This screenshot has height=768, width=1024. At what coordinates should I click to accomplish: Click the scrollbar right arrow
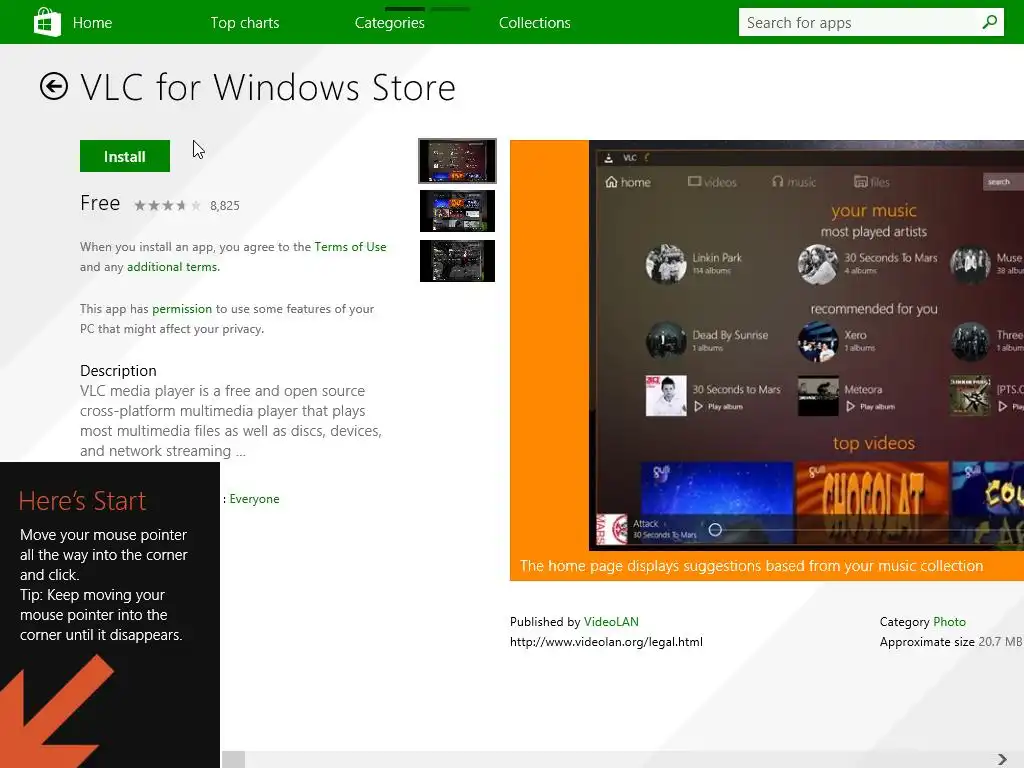[1002, 760]
